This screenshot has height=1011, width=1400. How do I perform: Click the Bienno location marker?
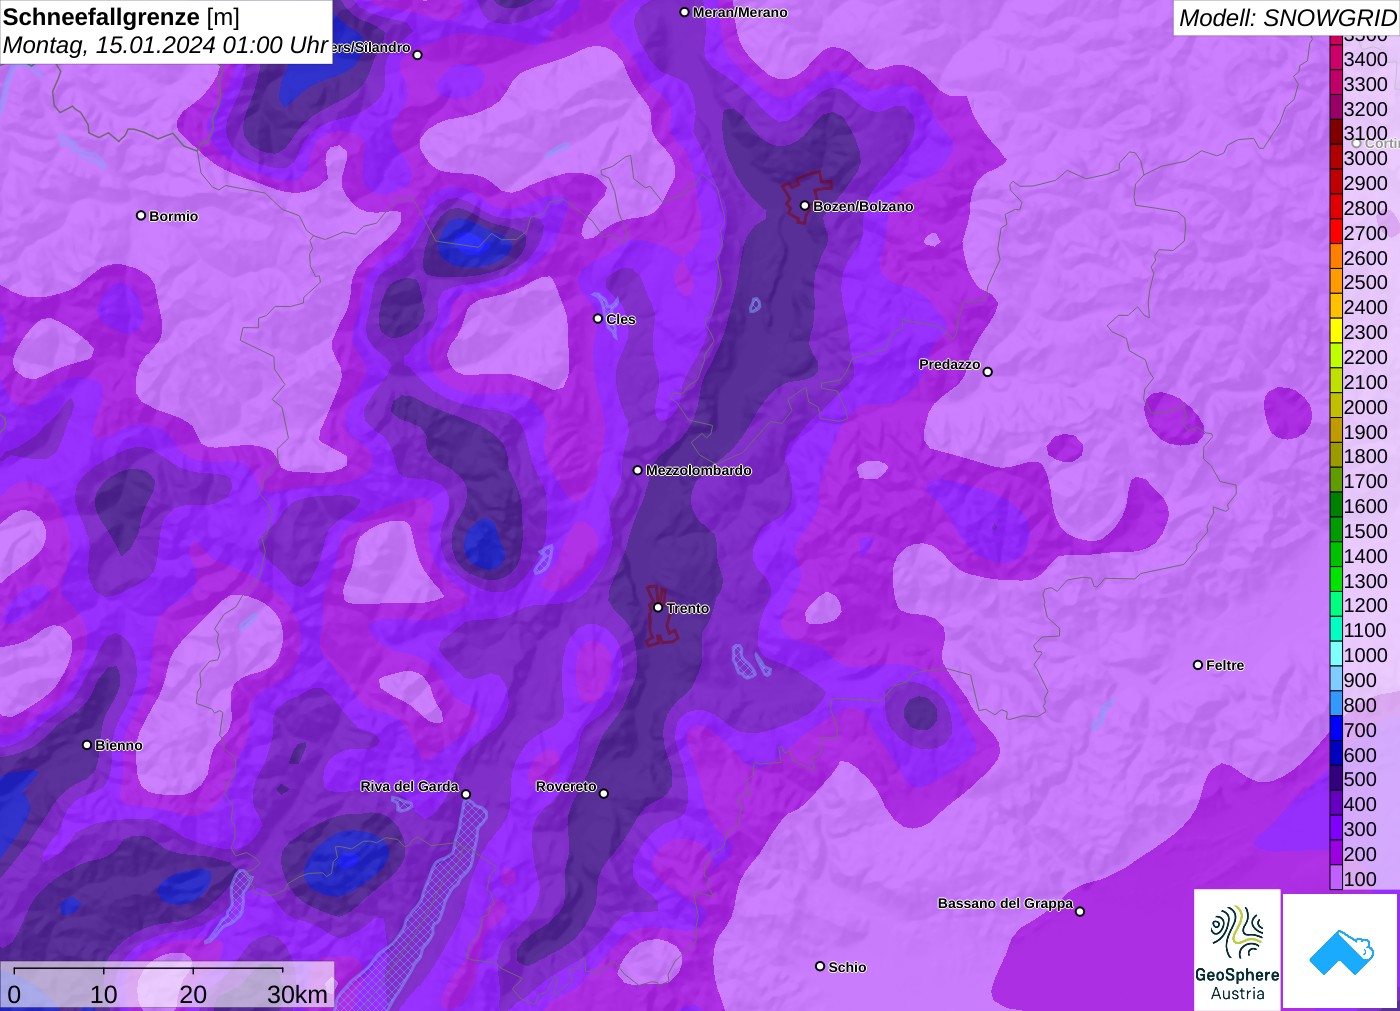(x=87, y=744)
